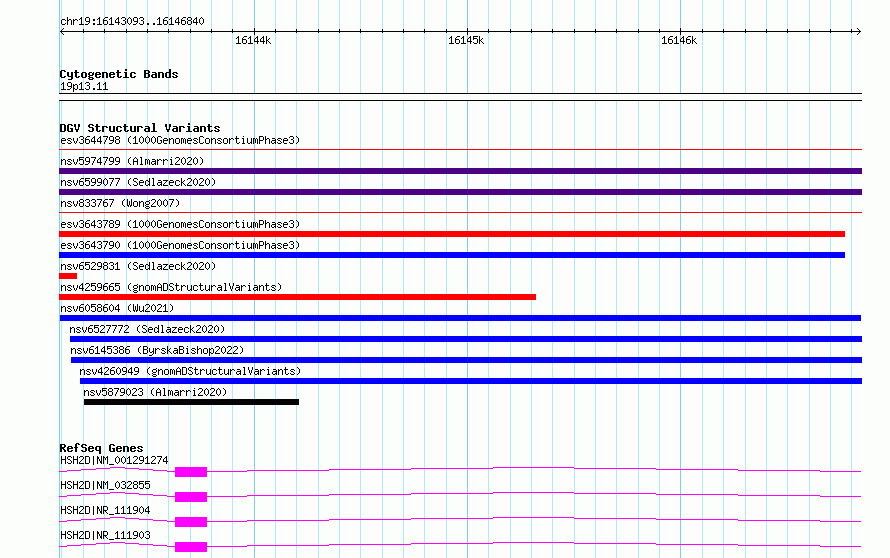Select the HSH2D|NM_001291274 magenta exon block

pos(191,472)
